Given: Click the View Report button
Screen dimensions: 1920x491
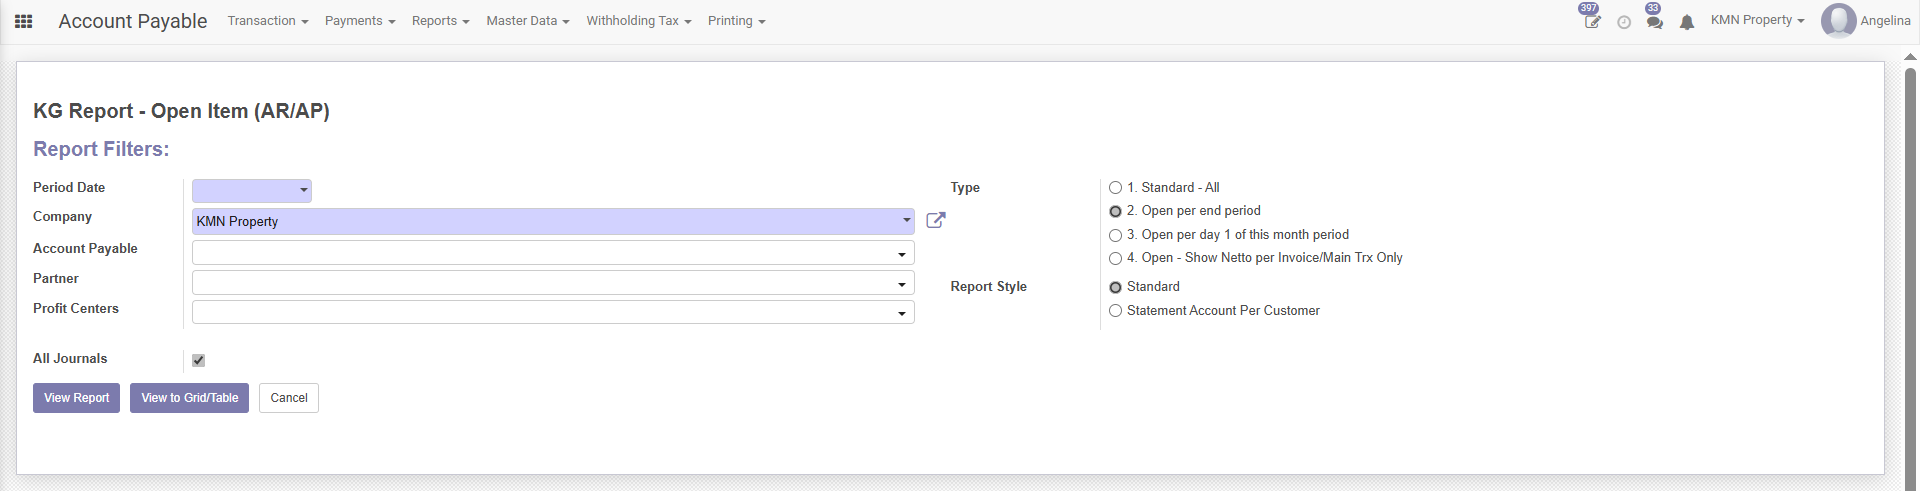Looking at the screenshot, I should point(76,398).
